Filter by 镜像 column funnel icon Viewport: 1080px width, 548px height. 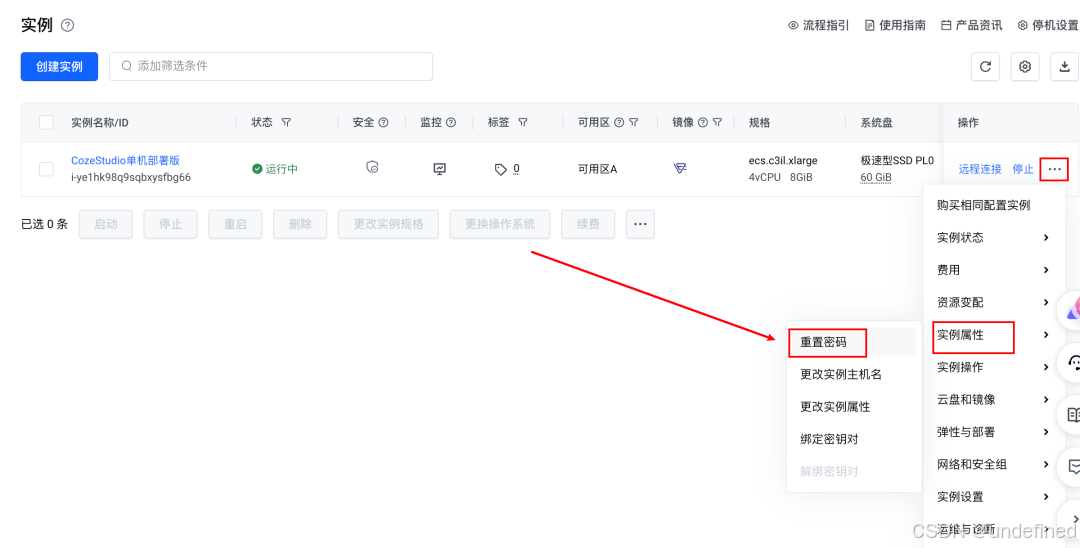718,123
